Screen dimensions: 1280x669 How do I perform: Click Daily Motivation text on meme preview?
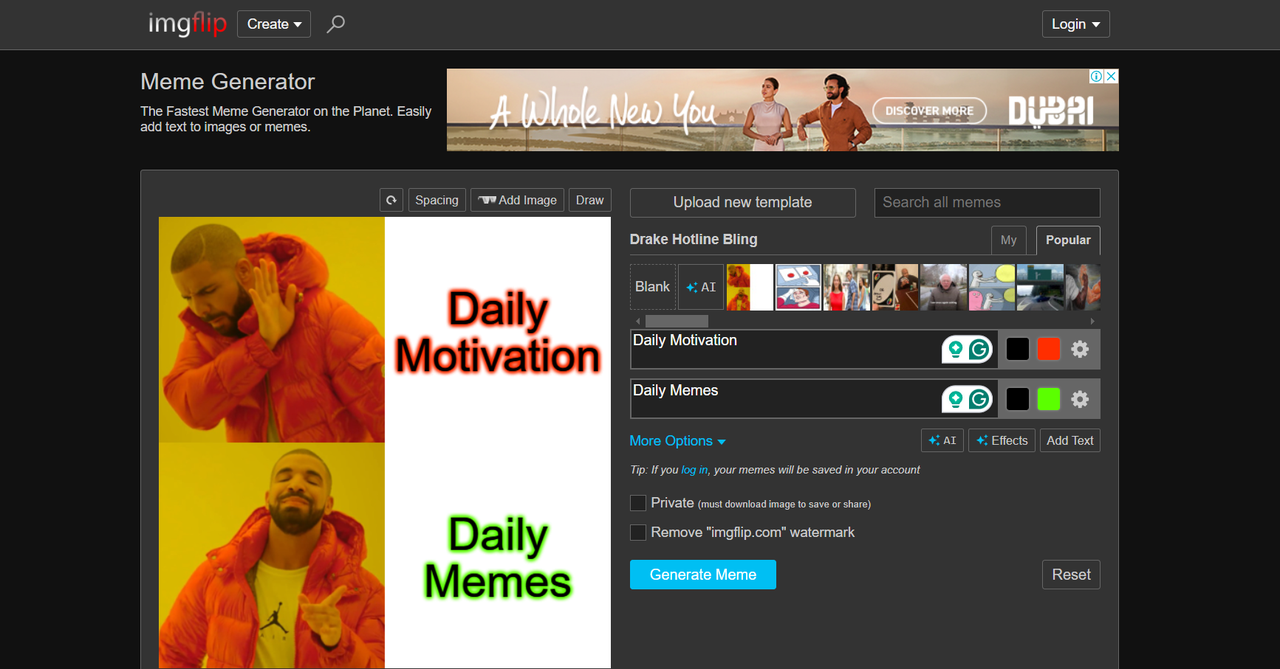[x=498, y=333]
